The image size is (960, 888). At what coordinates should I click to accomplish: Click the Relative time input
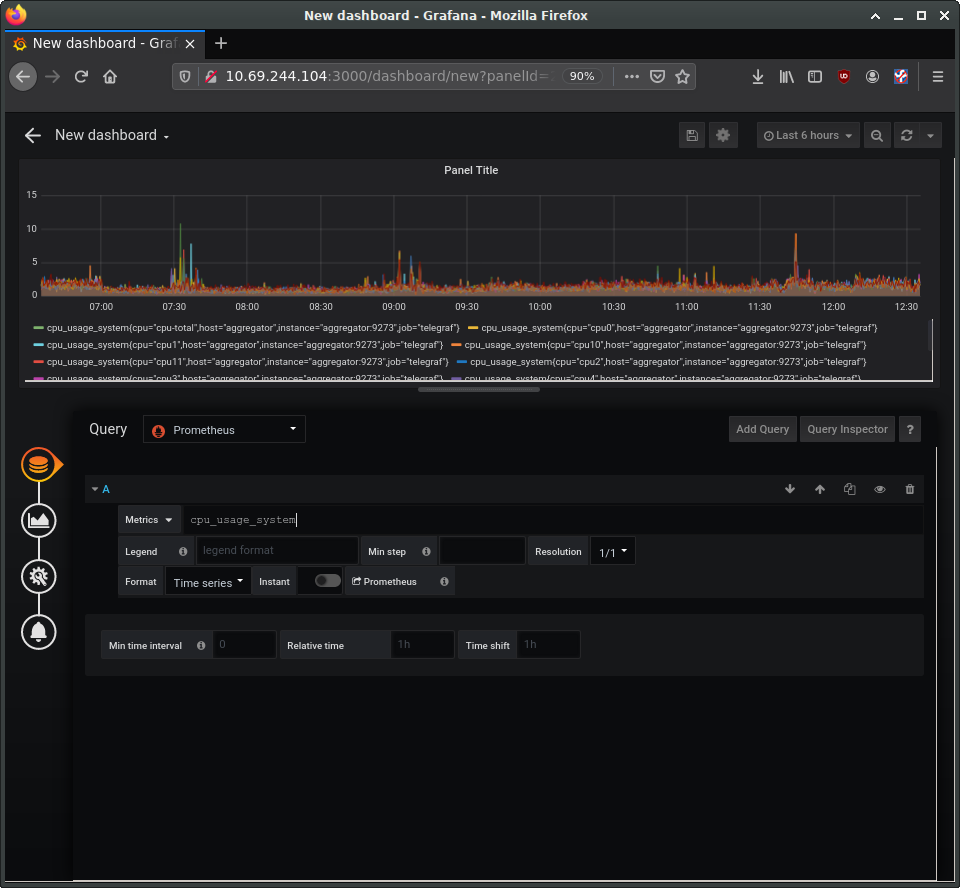click(422, 645)
